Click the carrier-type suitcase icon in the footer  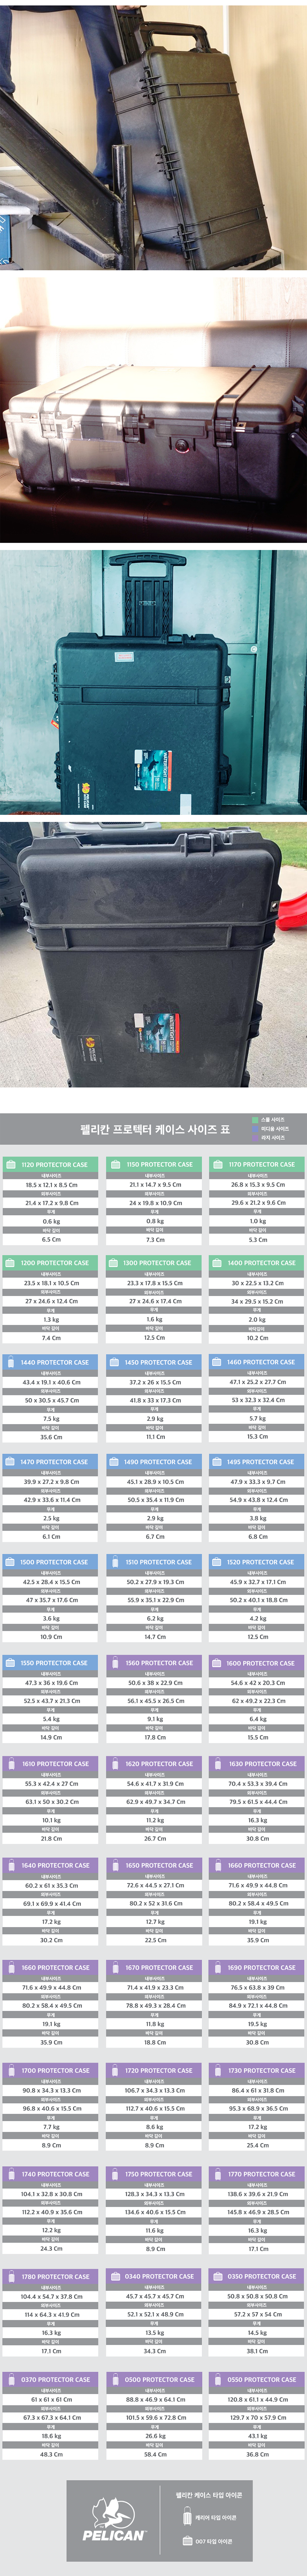pyautogui.click(x=186, y=2517)
